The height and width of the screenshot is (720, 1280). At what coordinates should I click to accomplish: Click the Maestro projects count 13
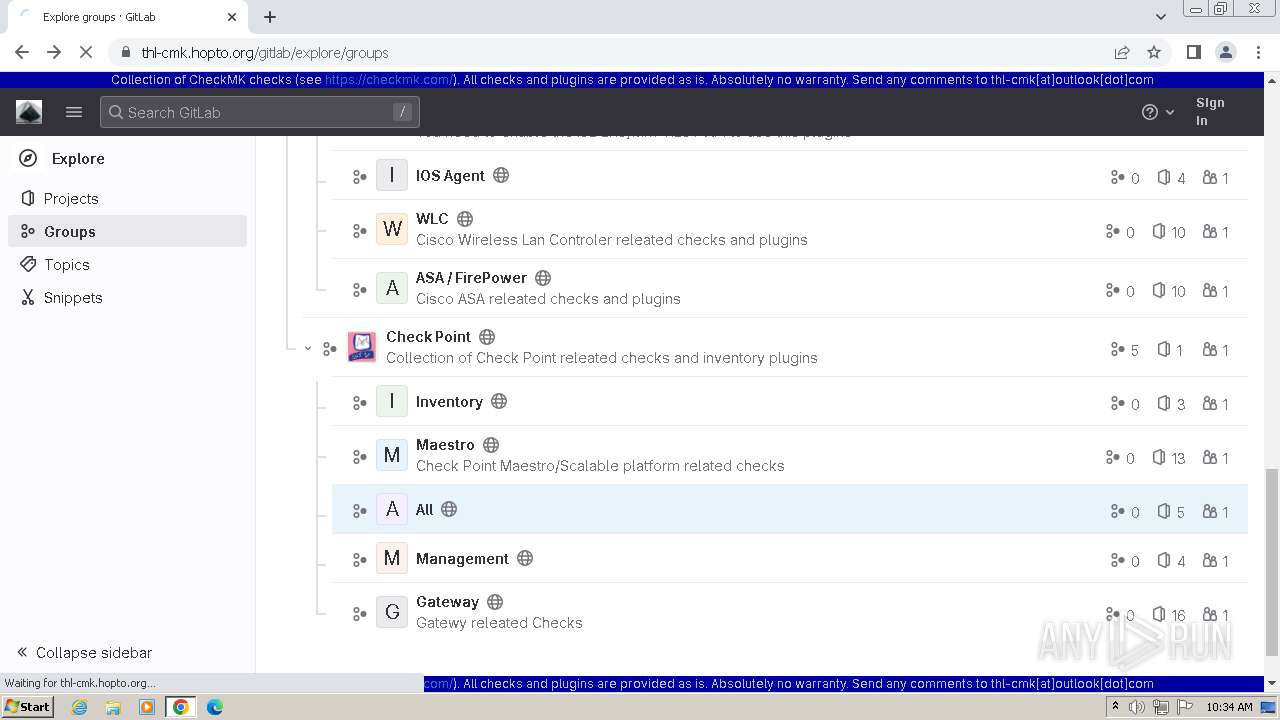pyautogui.click(x=1168, y=457)
